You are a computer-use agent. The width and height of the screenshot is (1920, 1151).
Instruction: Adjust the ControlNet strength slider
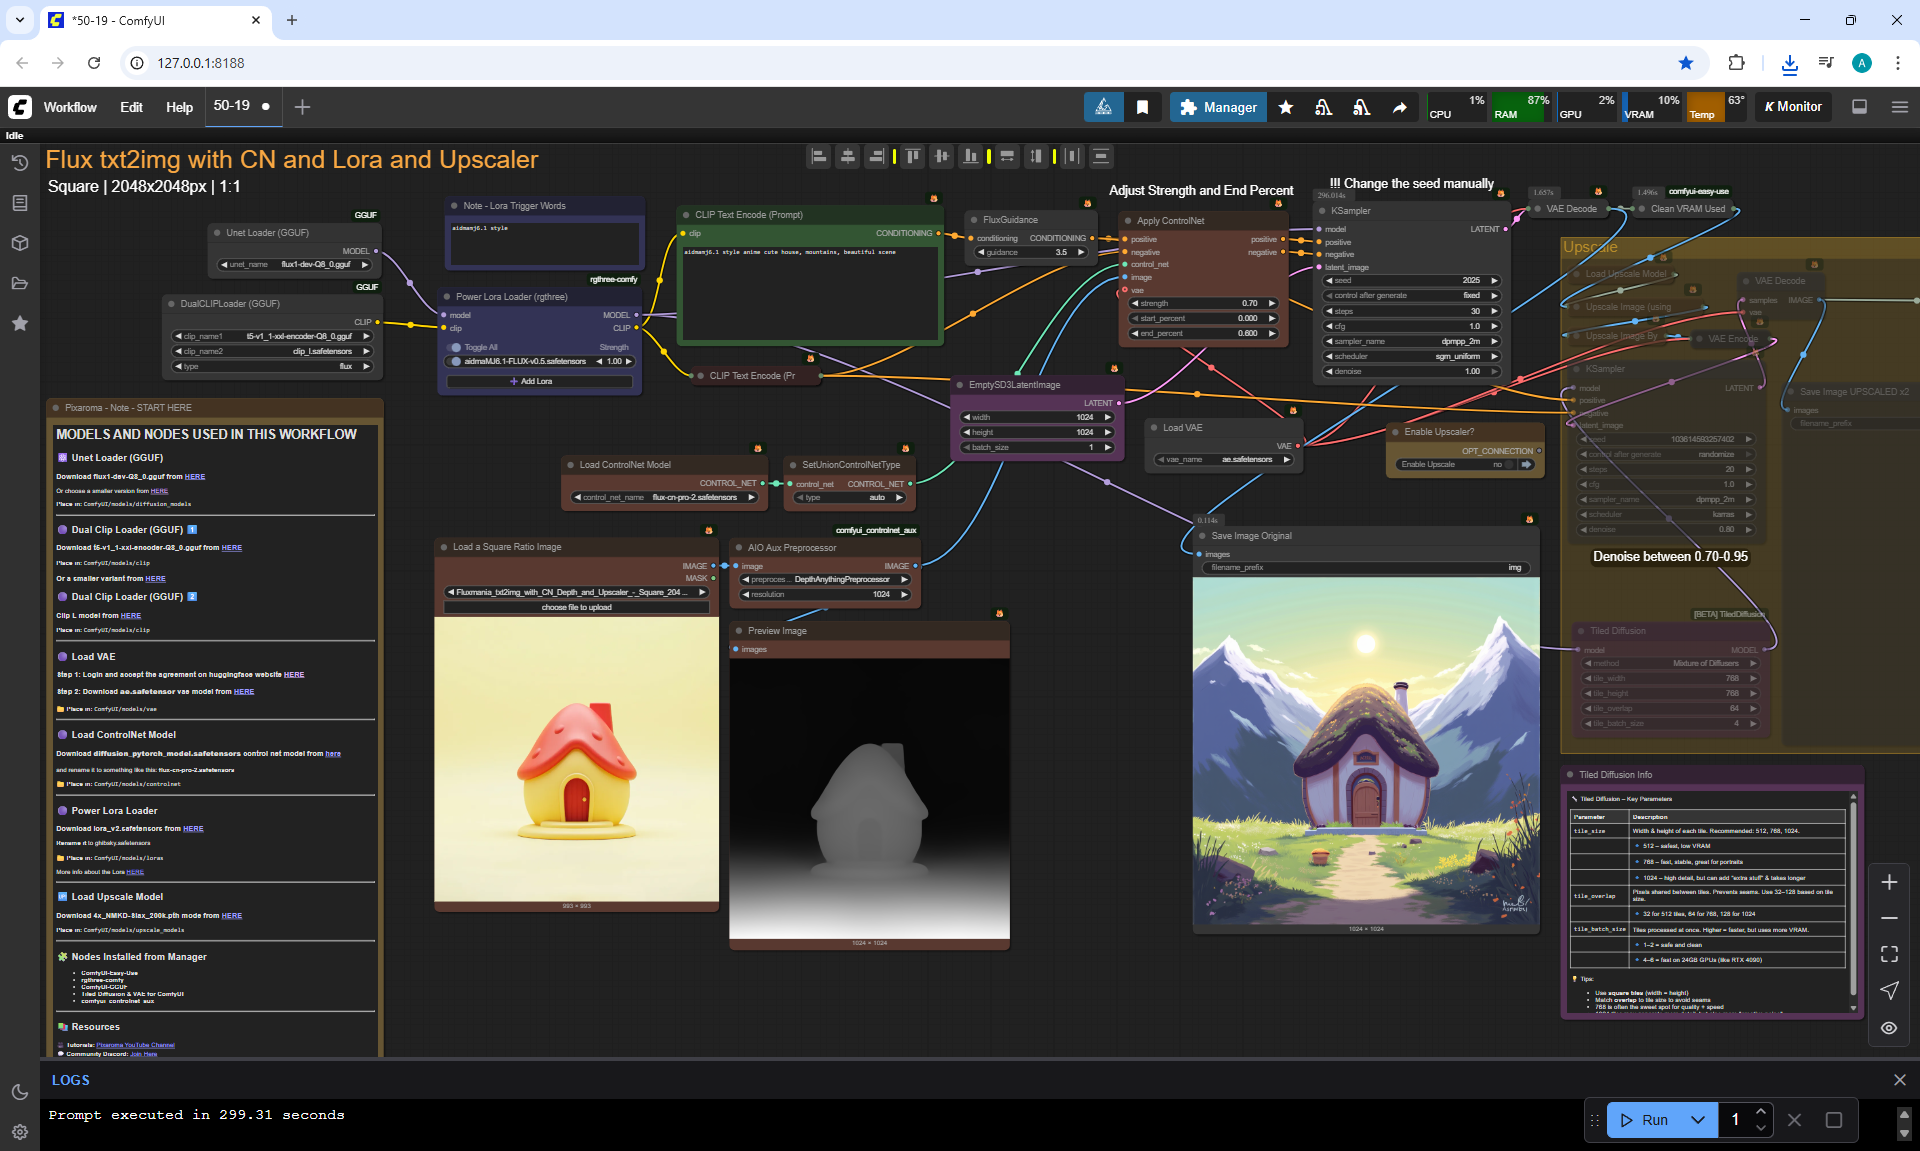click(1203, 303)
